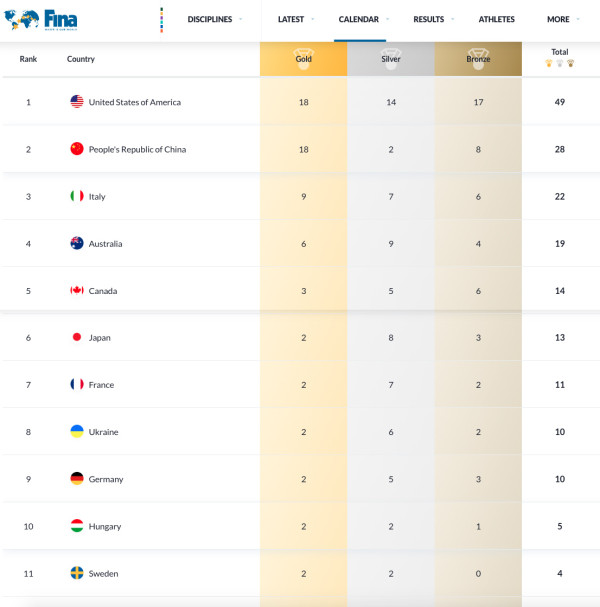Click the Germany flag icon
This screenshot has height=607, width=600.
(x=77, y=479)
